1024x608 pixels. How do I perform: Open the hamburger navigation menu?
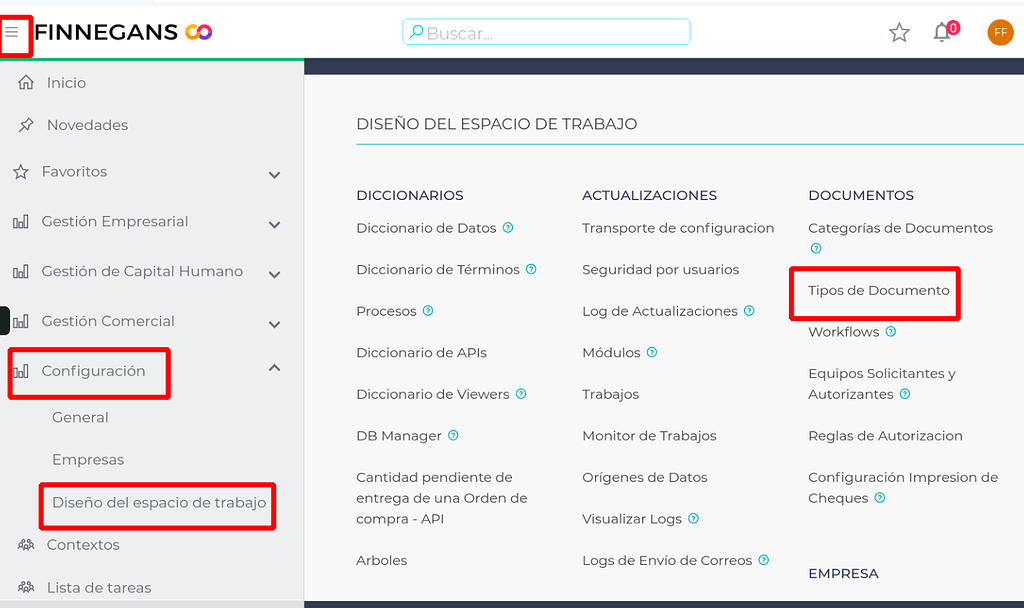pos(14,31)
